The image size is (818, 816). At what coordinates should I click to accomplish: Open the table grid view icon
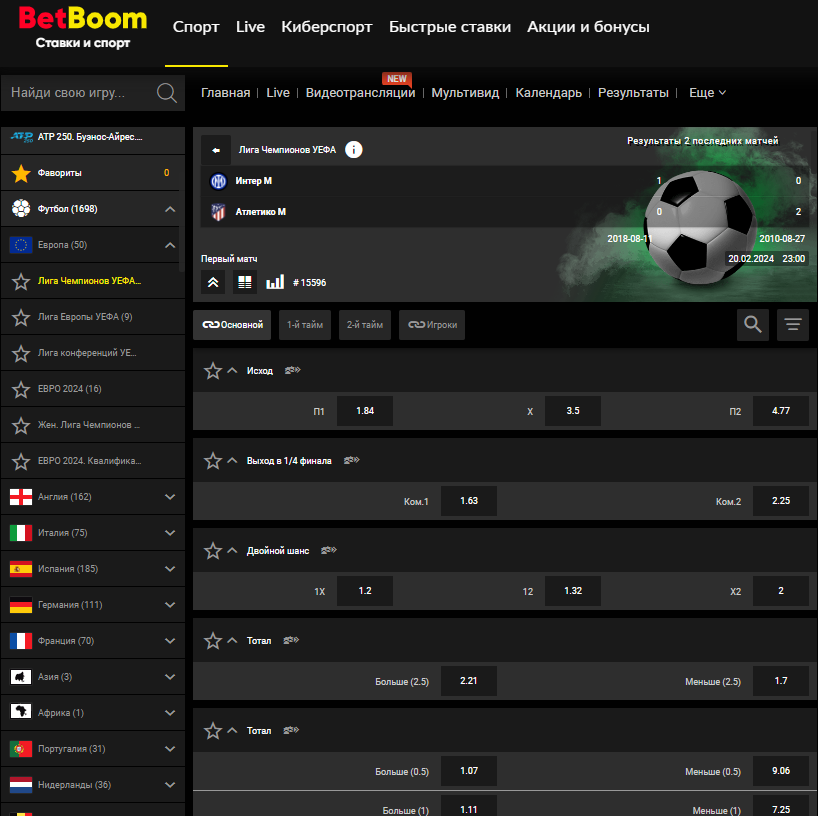tap(245, 282)
